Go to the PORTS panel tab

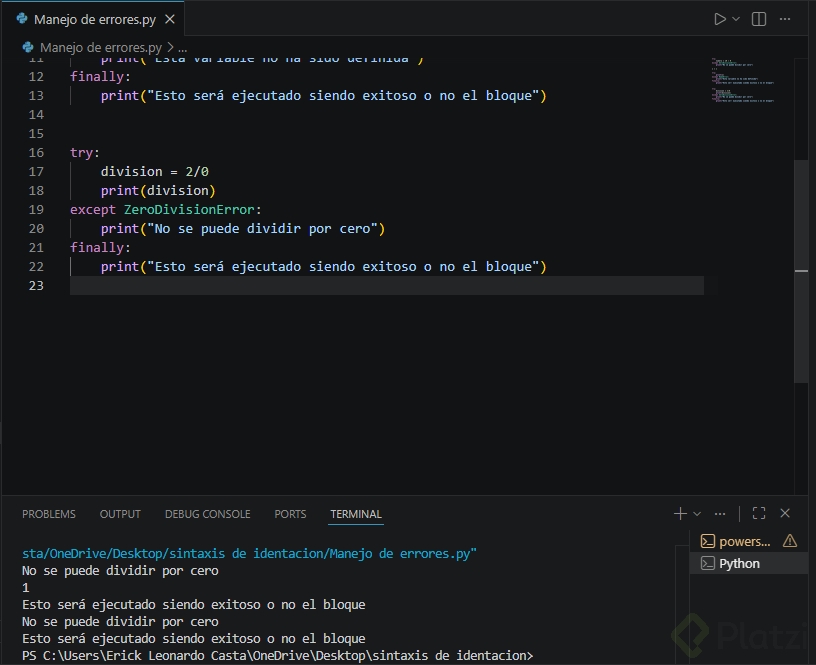pyautogui.click(x=290, y=514)
